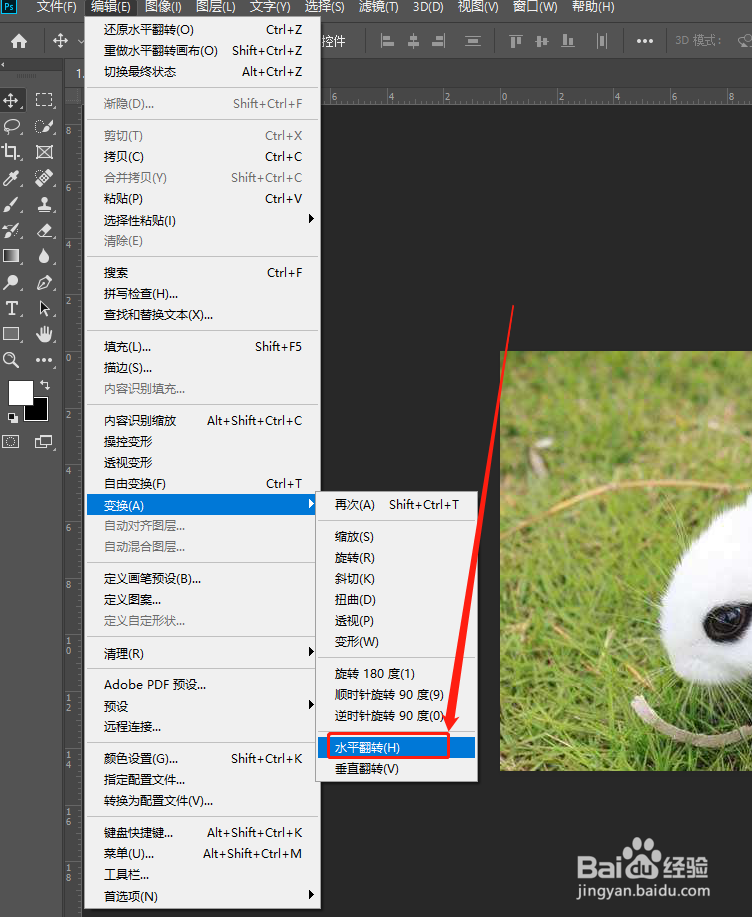Change screen mode icon in toolbox
752x917 pixels.
coord(44,442)
